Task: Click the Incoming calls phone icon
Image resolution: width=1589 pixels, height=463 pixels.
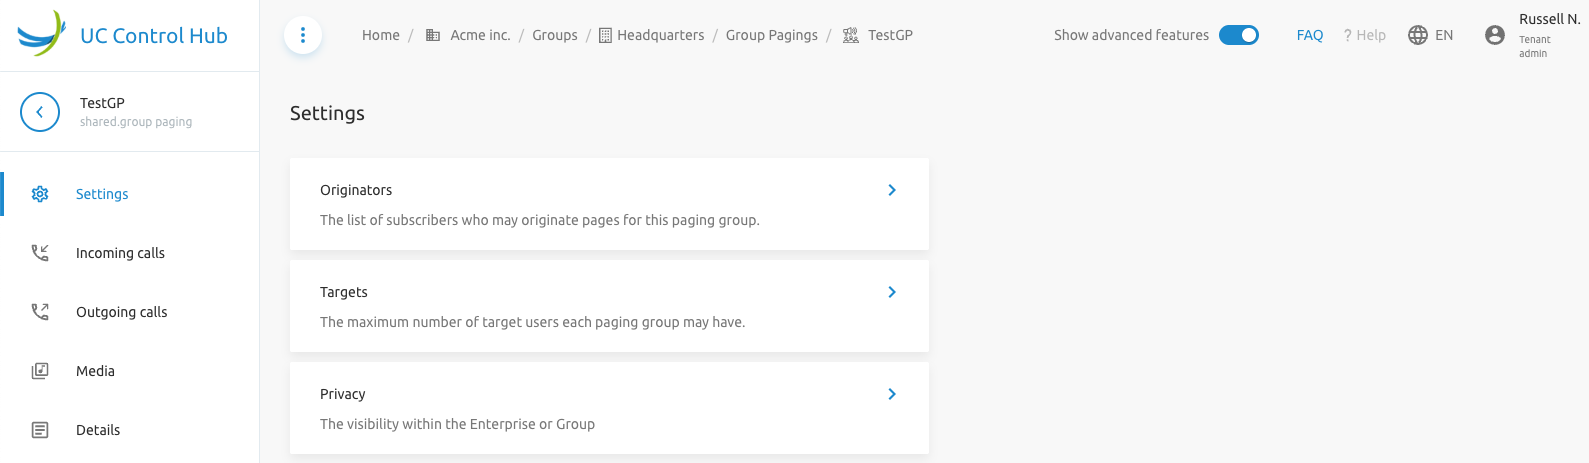Action: point(40,253)
